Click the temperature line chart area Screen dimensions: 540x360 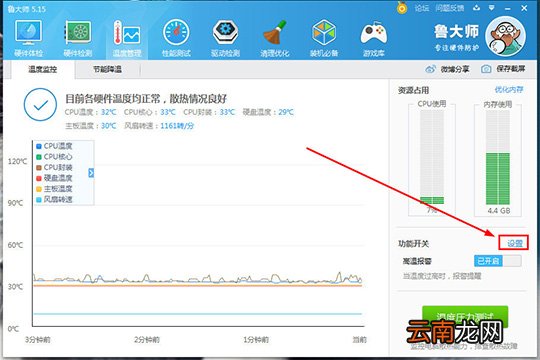(x=198, y=234)
